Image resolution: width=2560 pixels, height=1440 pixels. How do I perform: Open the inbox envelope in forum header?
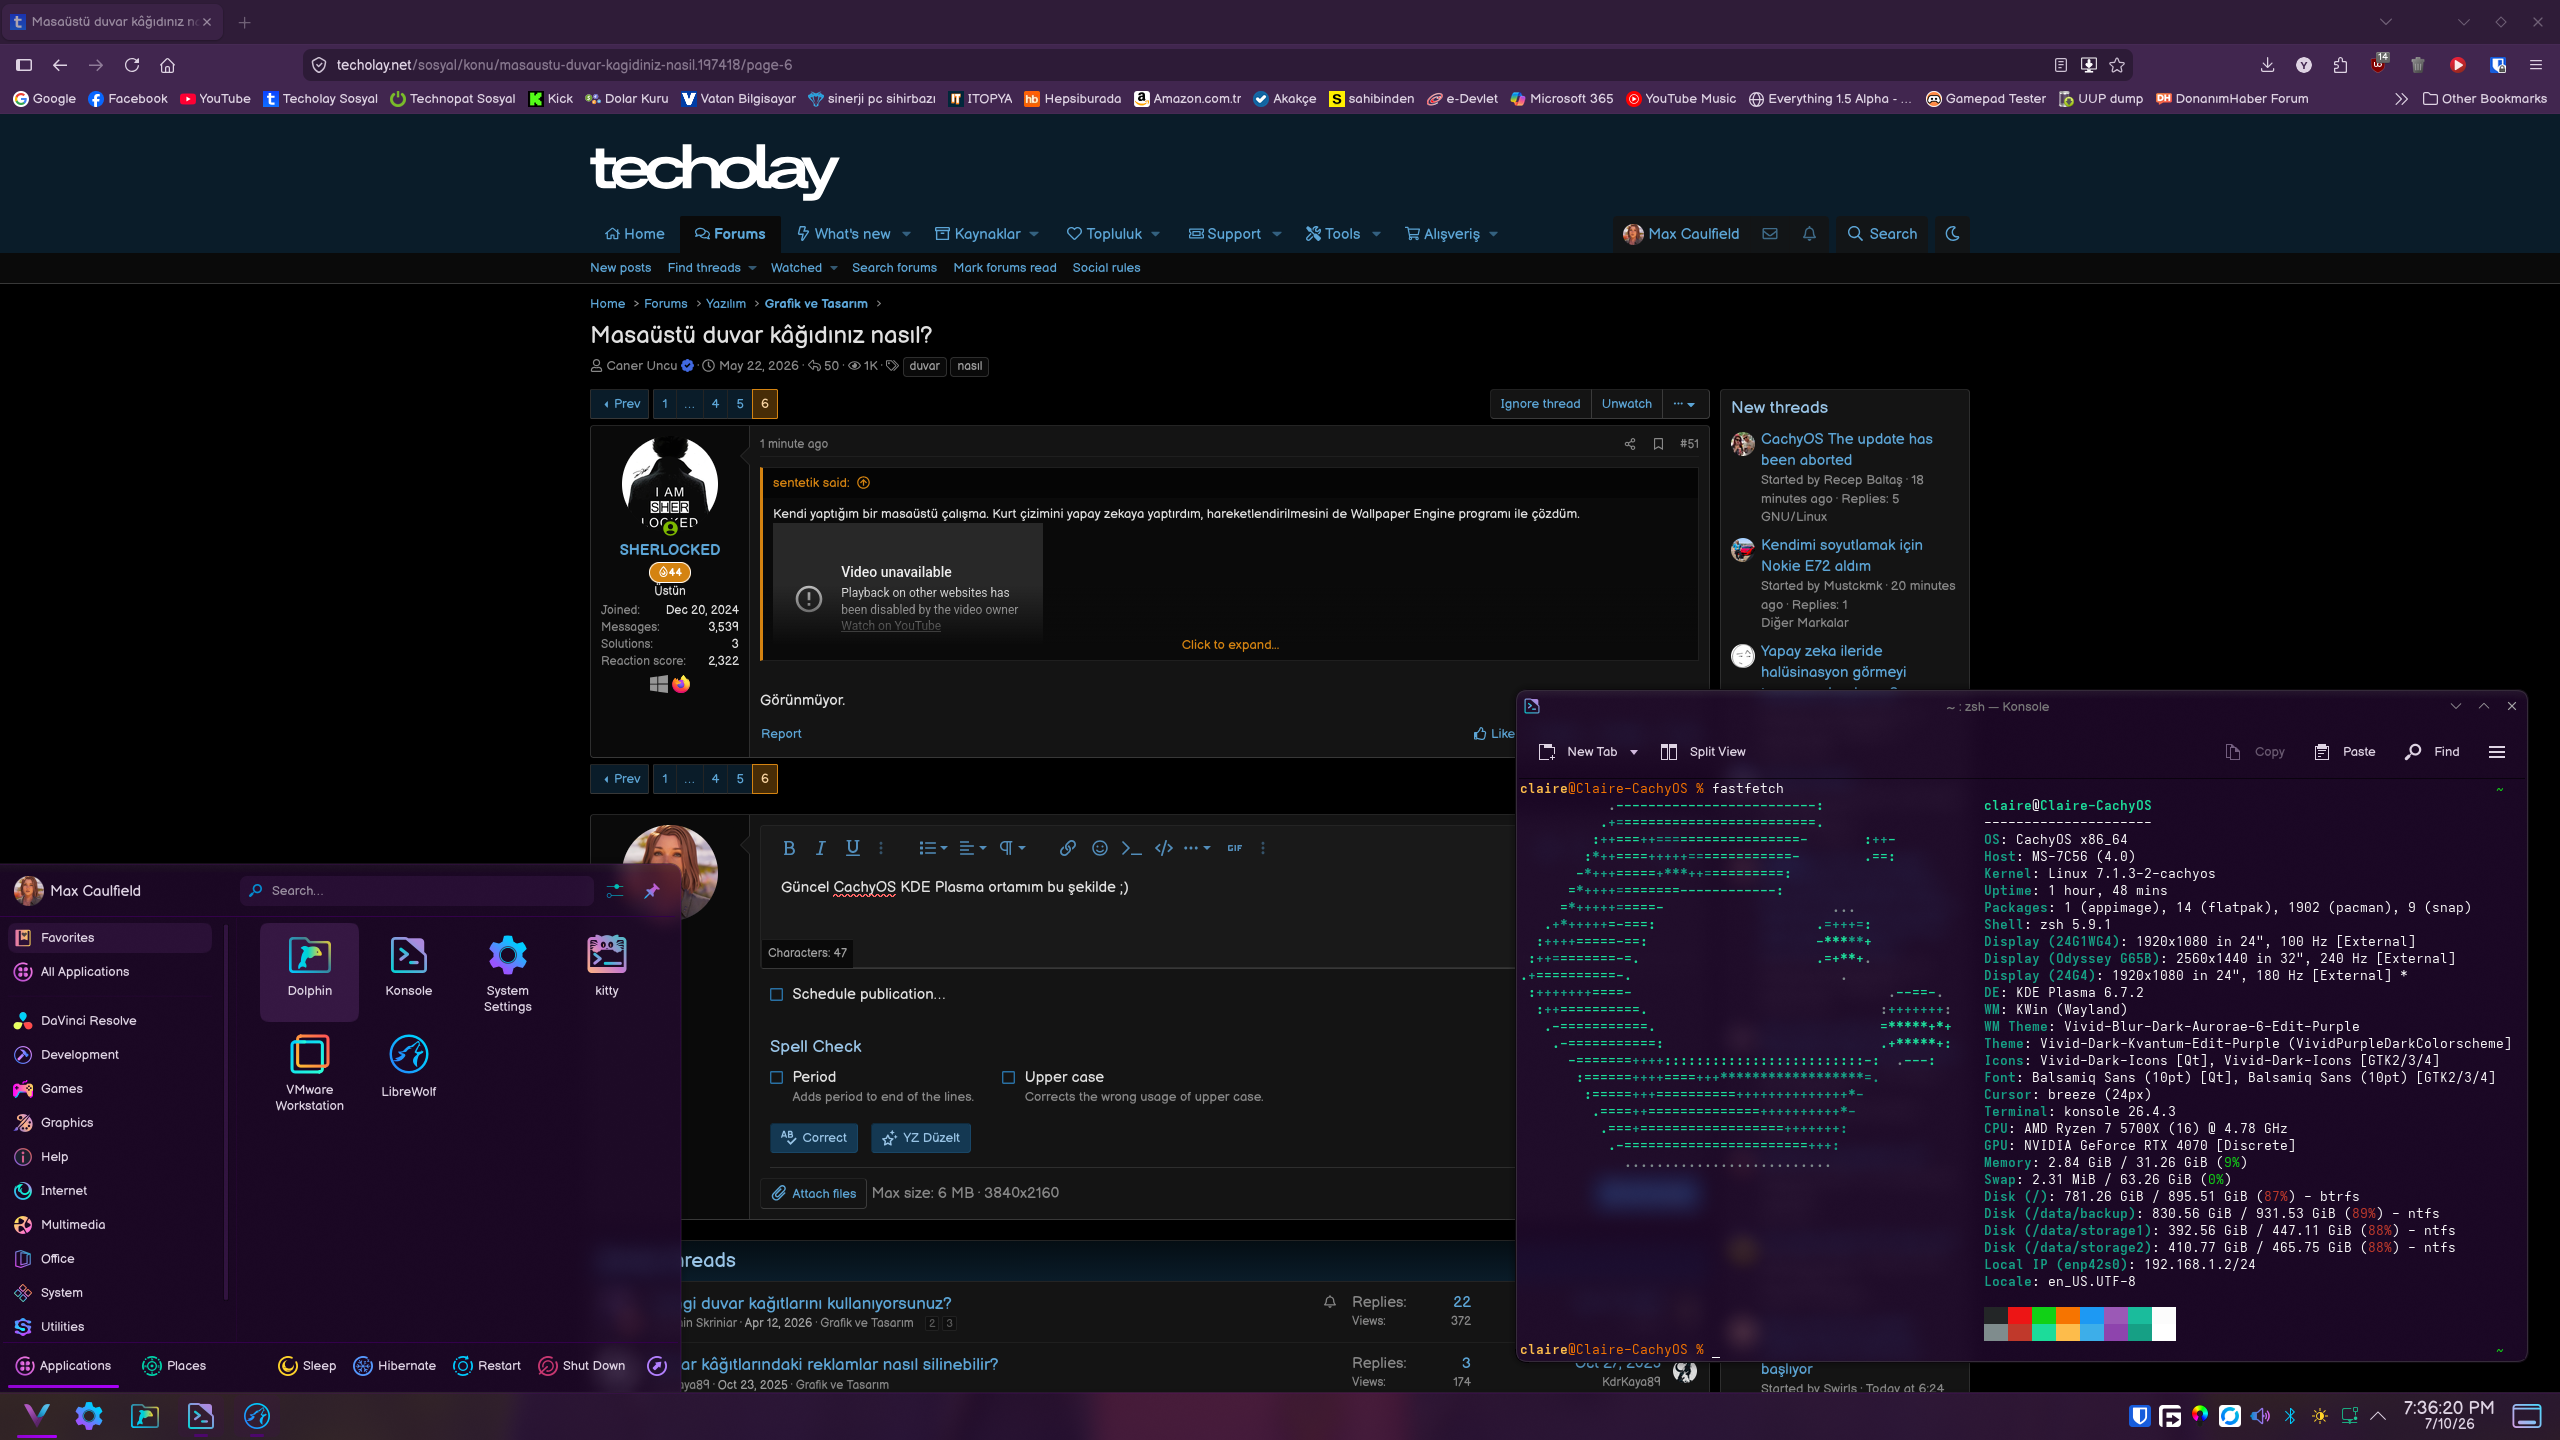tap(1770, 234)
